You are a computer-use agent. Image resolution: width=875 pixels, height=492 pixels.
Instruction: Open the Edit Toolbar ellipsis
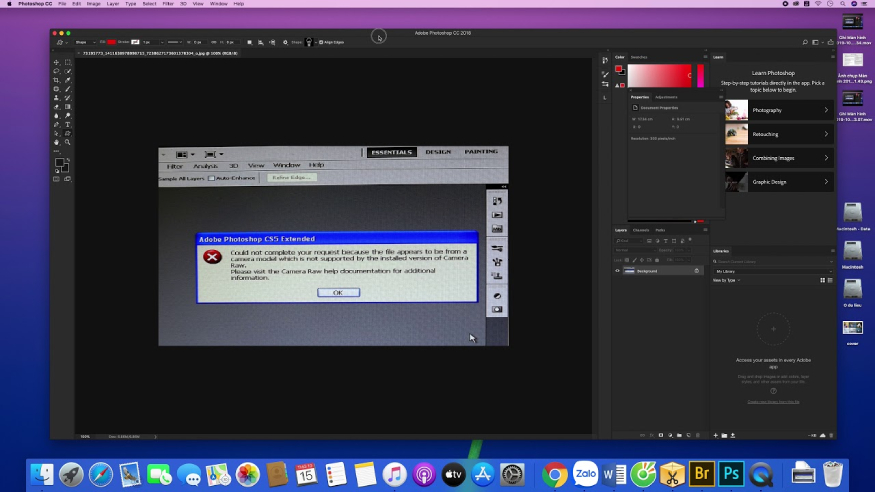[56, 151]
